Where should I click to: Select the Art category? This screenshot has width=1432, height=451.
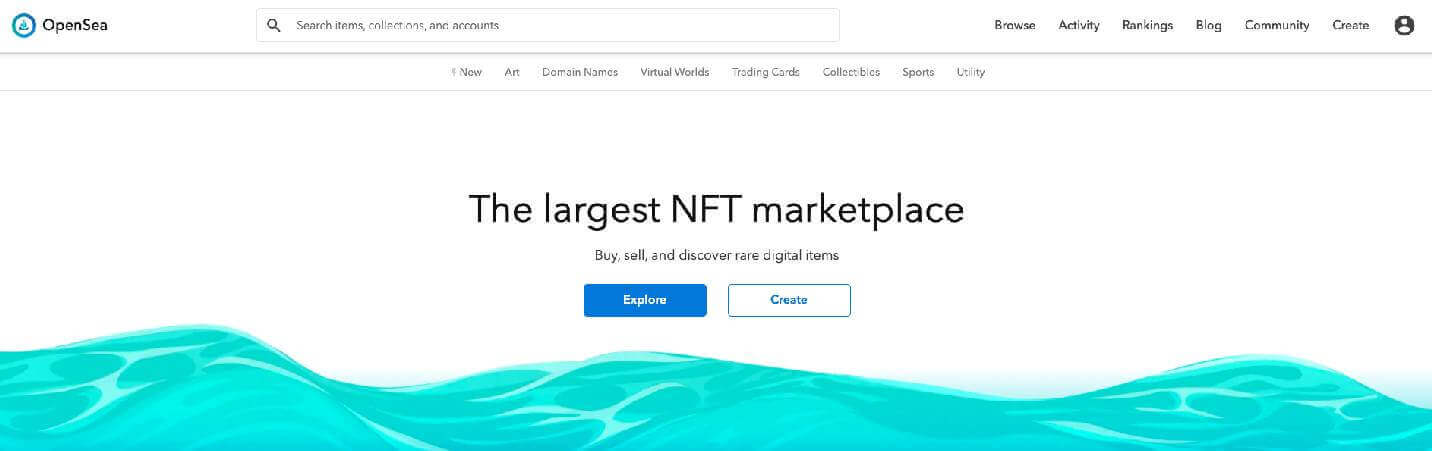512,72
